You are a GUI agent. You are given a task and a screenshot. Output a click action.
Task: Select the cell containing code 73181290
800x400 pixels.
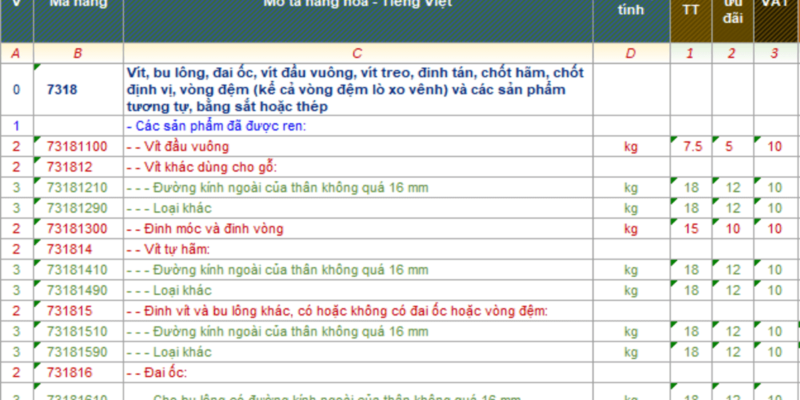[x=77, y=208]
